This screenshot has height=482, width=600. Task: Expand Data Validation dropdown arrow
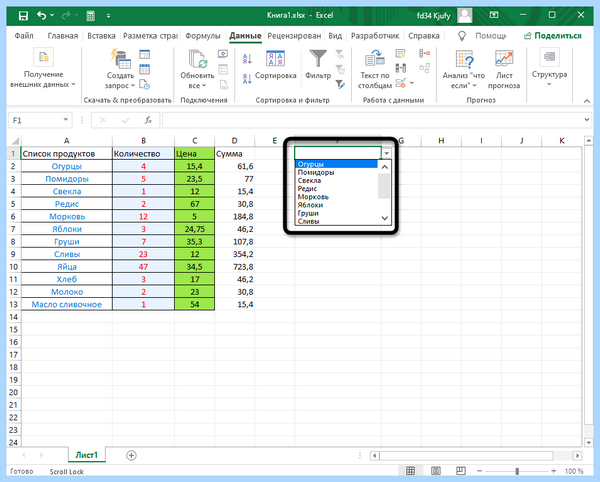point(412,83)
